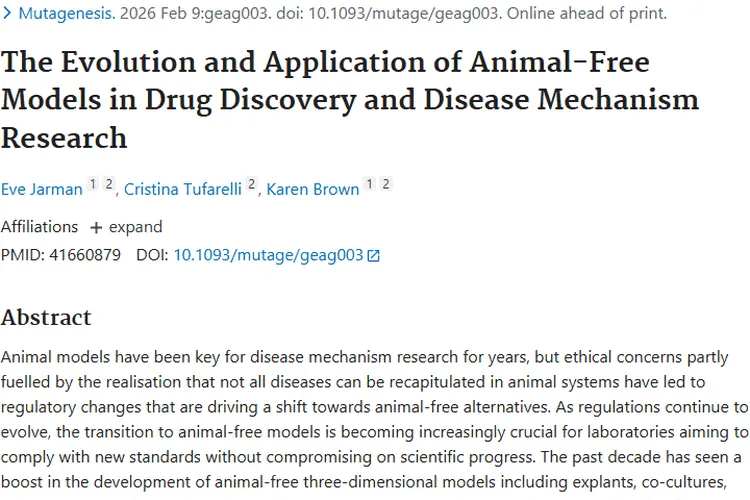The width and height of the screenshot is (750, 500).
Task: Click affiliation superscript 1 beside Eve Jarman
Action: pos(92,185)
